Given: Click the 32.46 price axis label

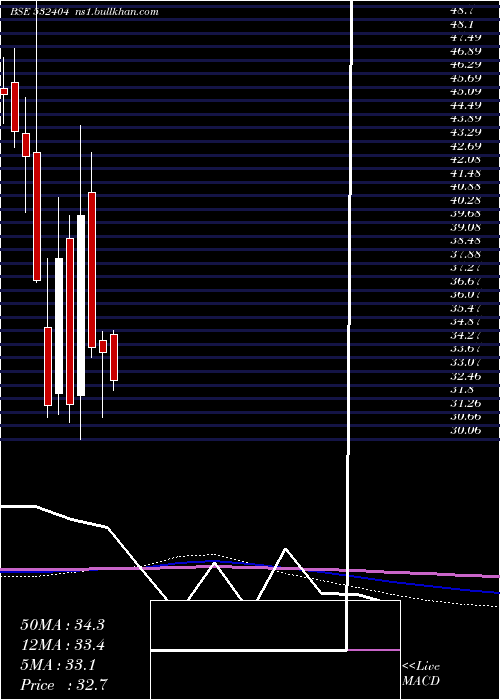Looking at the screenshot, I should [x=466, y=376].
